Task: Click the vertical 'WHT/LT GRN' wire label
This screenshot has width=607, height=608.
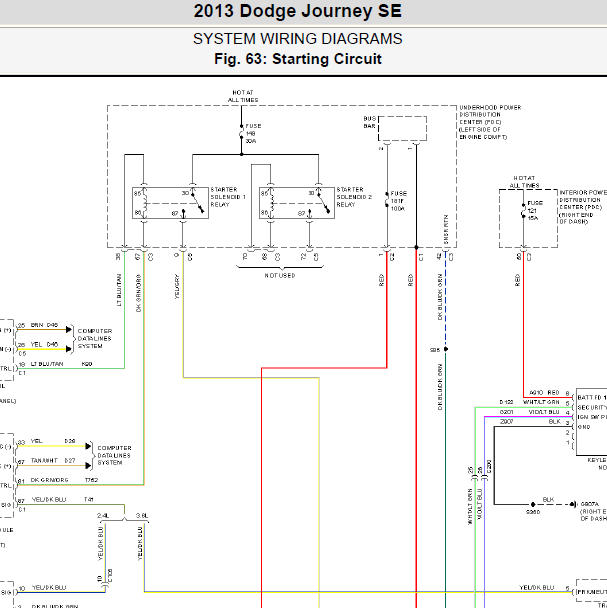Action: (x=470, y=506)
